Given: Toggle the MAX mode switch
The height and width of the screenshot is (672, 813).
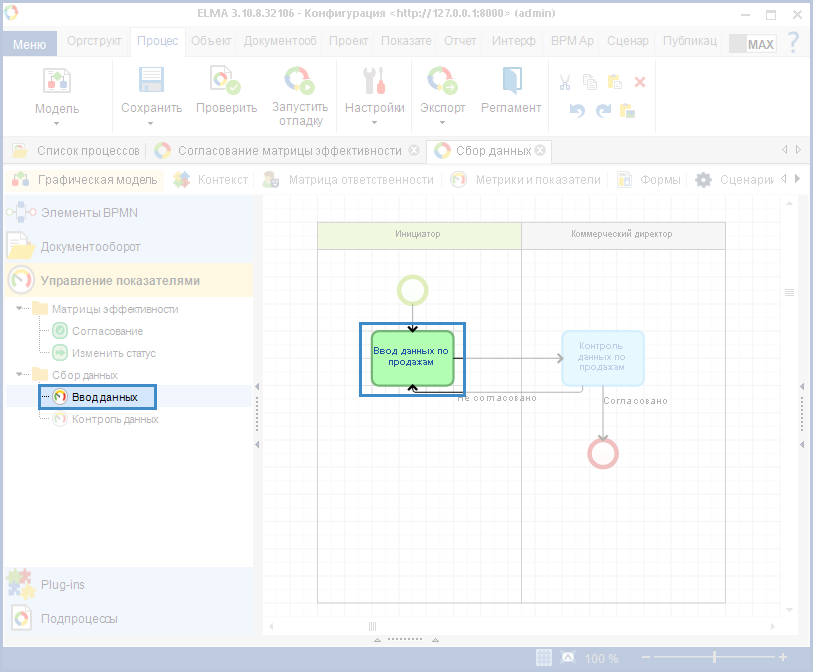Looking at the screenshot, I should click(752, 44).
